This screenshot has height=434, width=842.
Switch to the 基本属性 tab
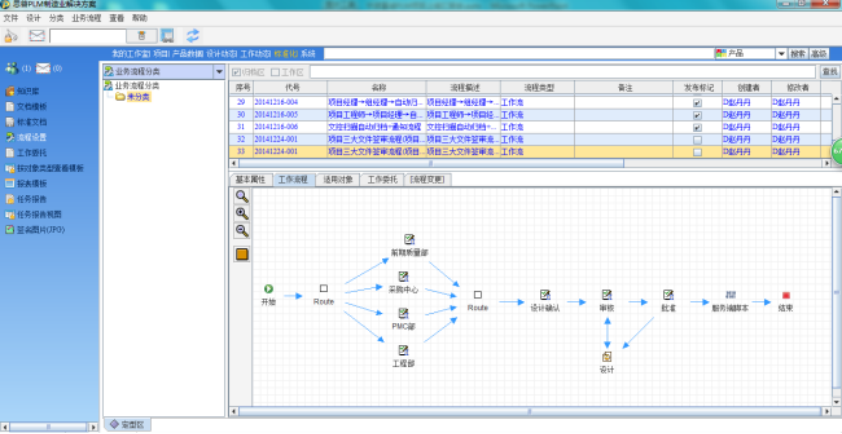click(251, 180)
